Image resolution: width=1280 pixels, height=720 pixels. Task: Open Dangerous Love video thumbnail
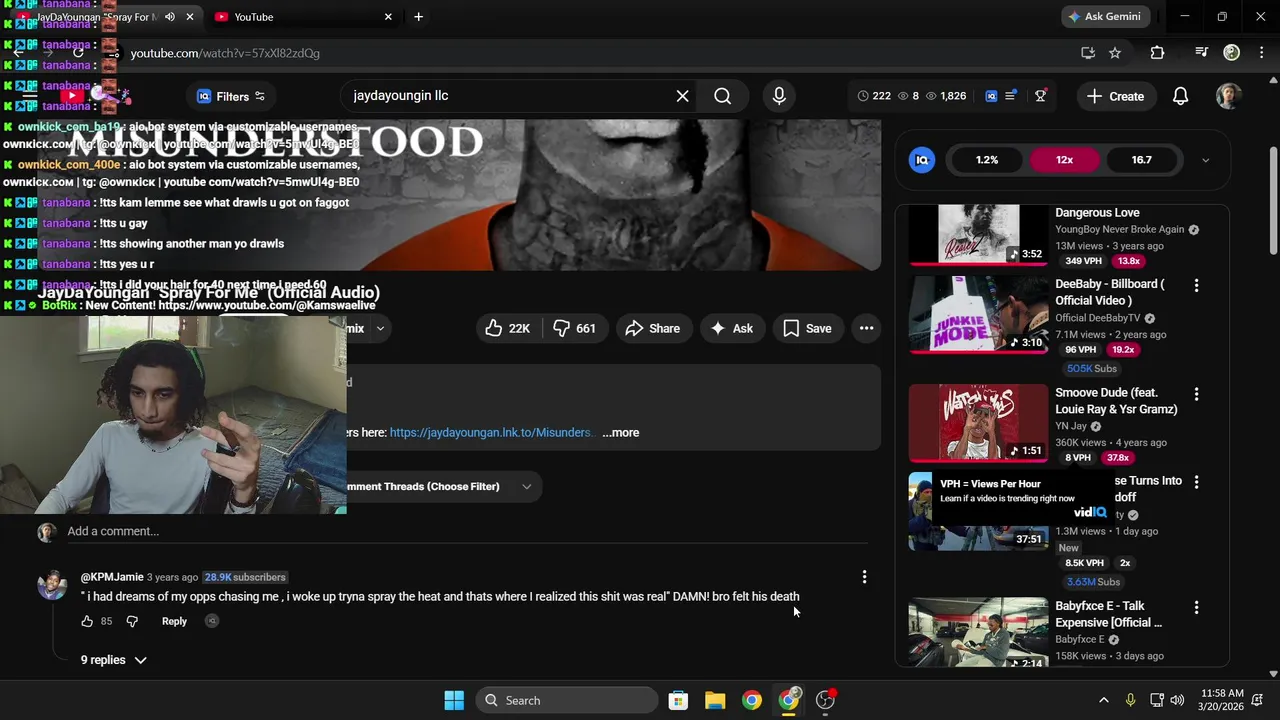(x=978, y=236)
